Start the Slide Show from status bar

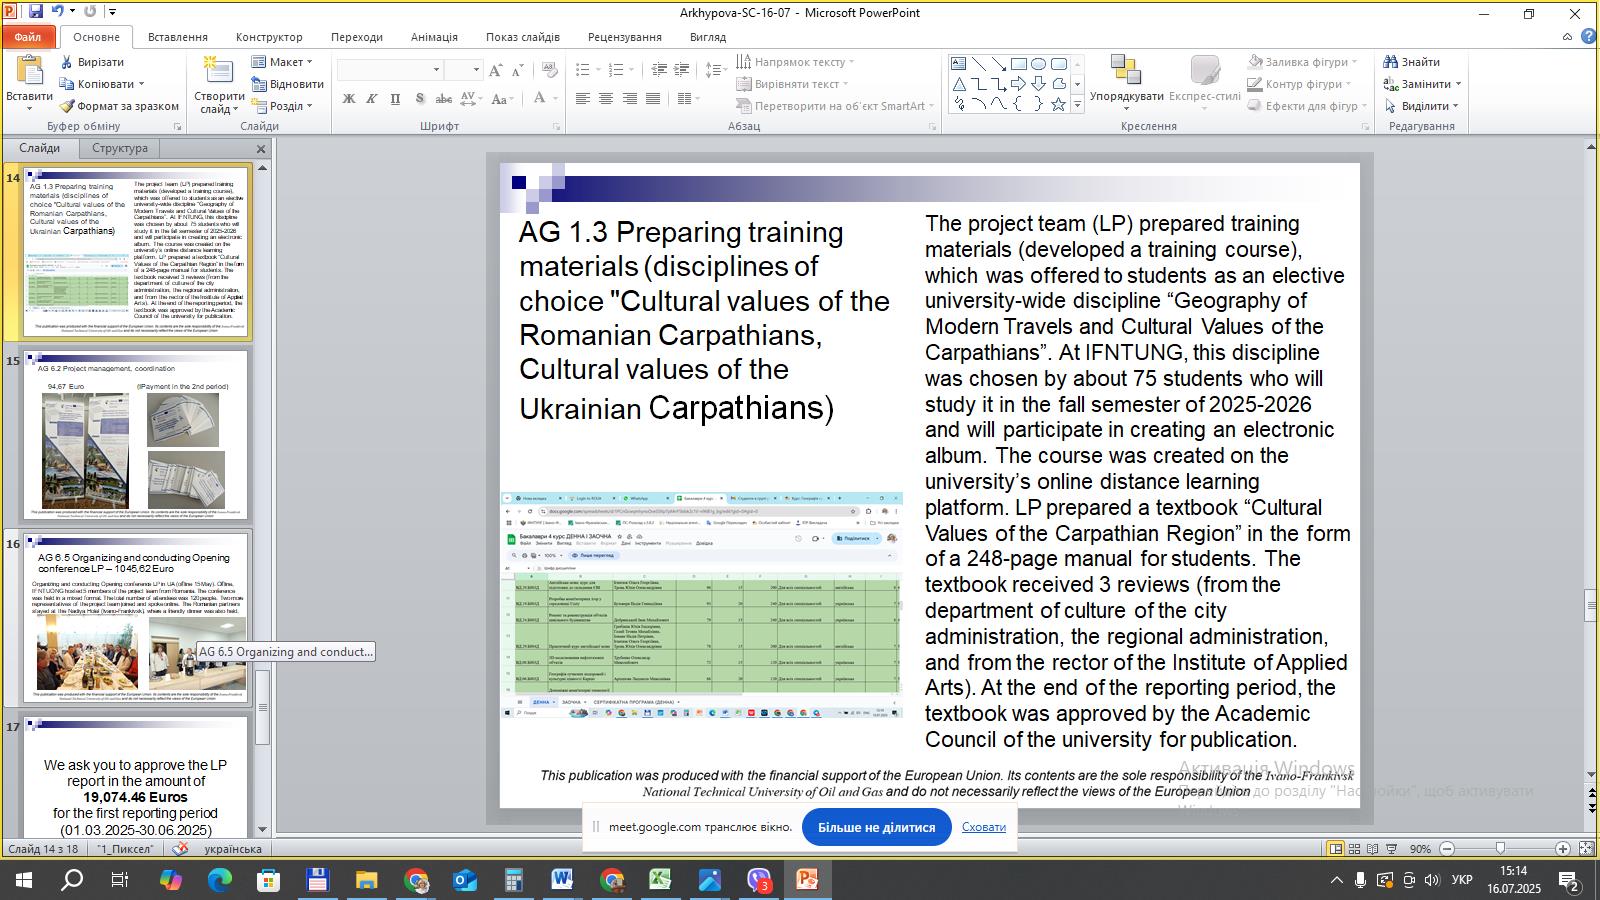(x=1391, y=849)
